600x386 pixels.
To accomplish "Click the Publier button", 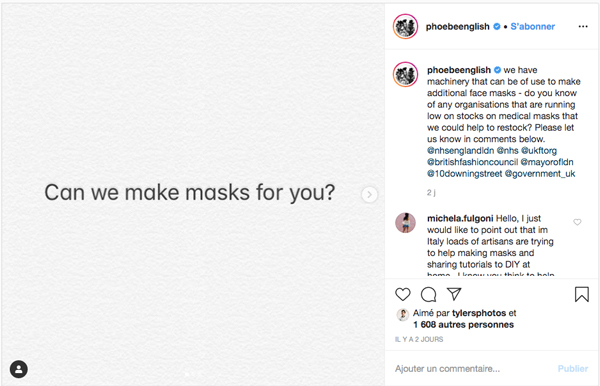I will coord(572,369).
